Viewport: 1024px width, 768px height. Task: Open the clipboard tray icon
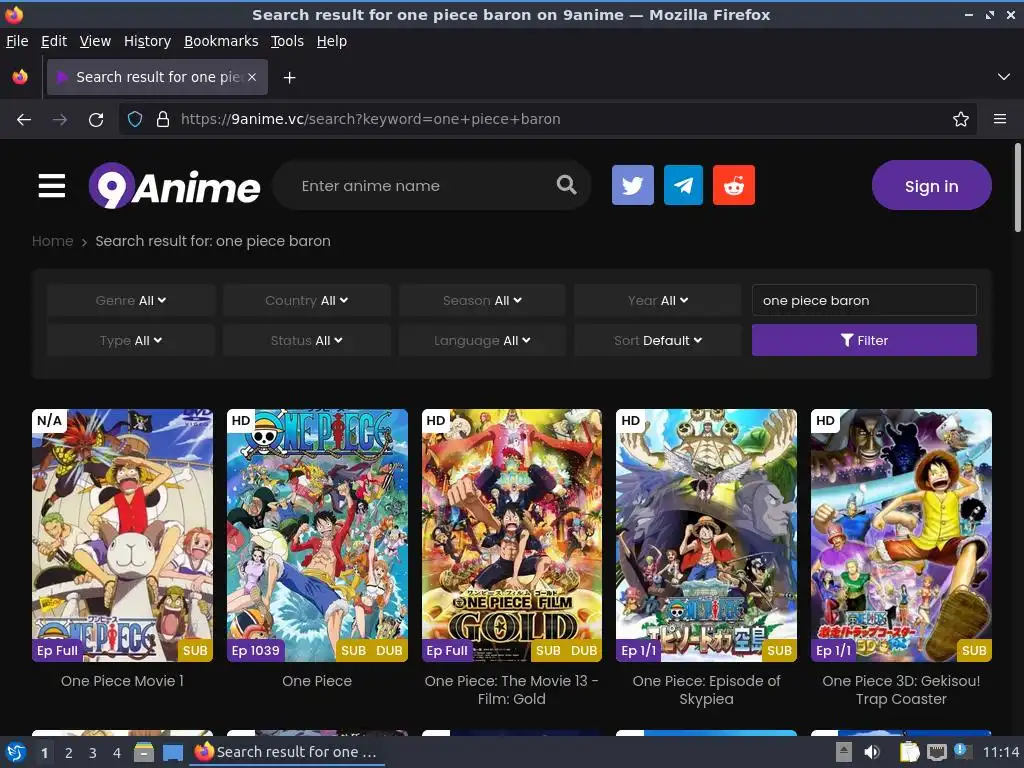coord(909,752)
